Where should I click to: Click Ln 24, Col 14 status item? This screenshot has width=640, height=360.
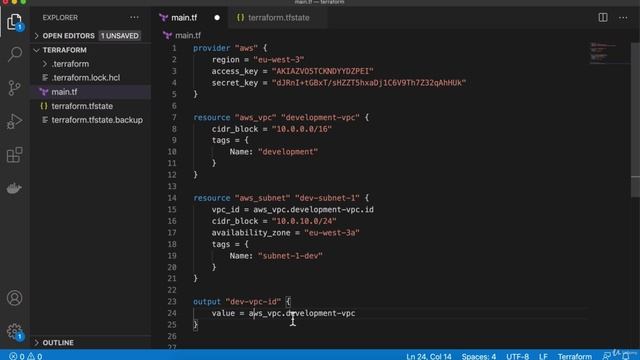429,356
